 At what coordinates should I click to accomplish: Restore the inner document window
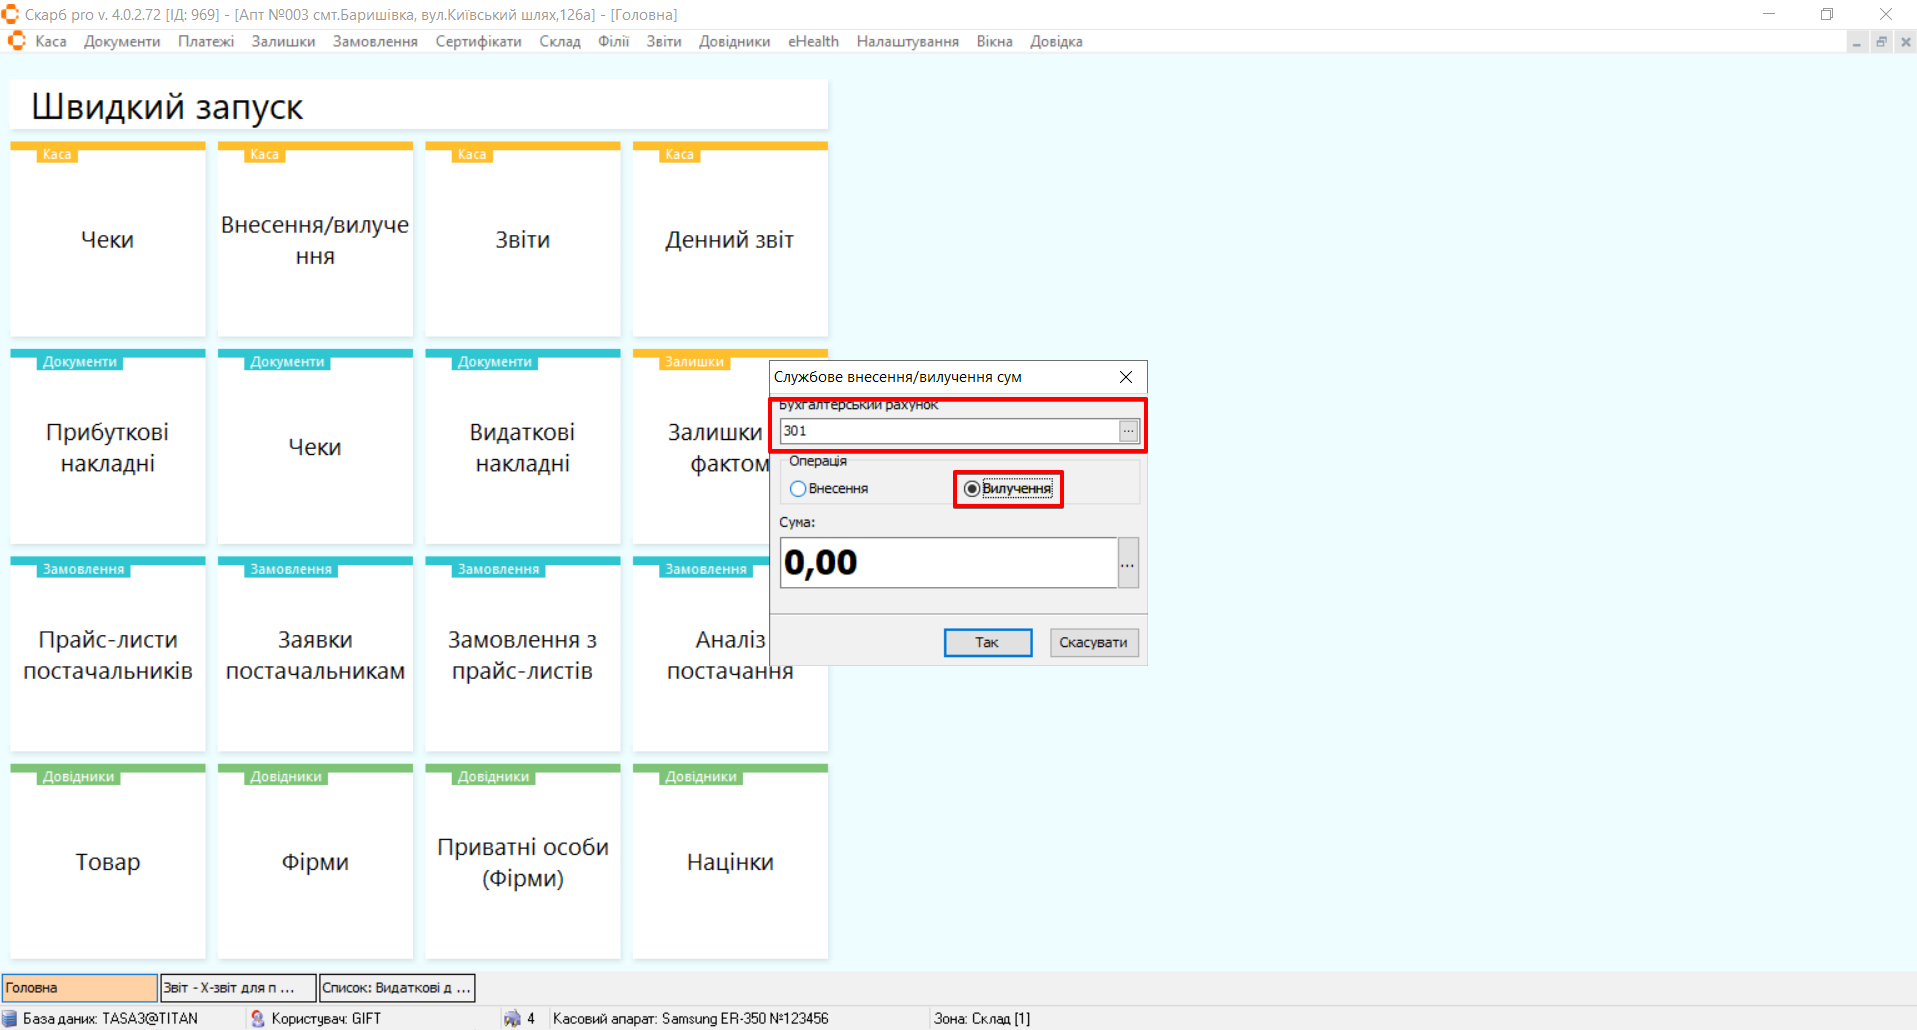pyautogui.click(x=1881, y=42)
